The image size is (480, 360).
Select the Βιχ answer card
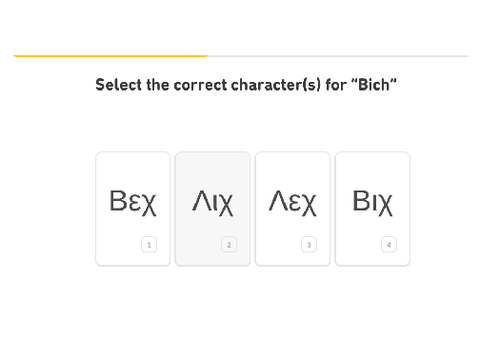click(373, 209)
